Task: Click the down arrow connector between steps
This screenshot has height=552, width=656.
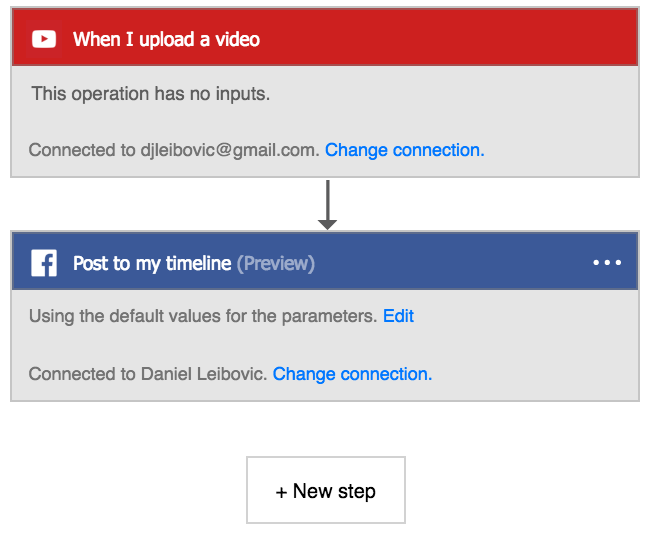Action: click(327, 205)
